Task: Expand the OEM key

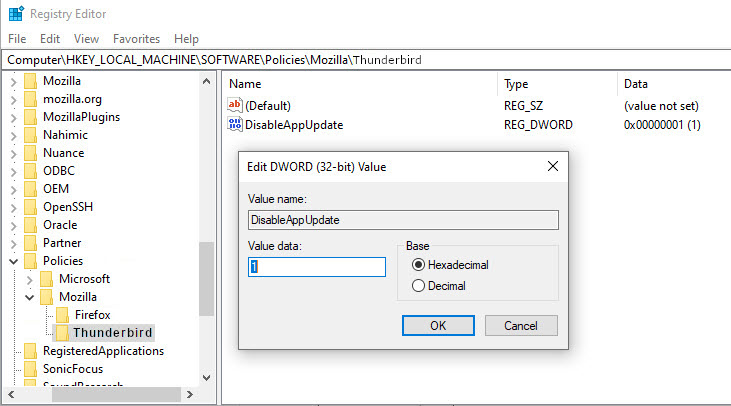Action: pyautogui.click(x=14, y=190)
